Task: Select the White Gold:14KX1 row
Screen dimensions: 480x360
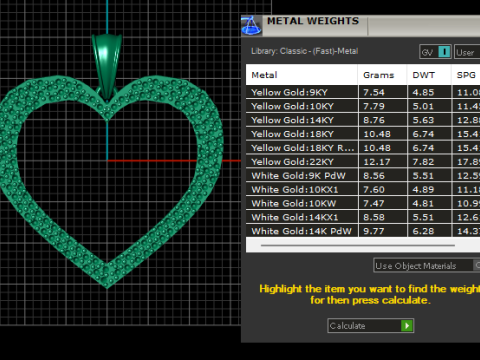Action: pos(363,217)
